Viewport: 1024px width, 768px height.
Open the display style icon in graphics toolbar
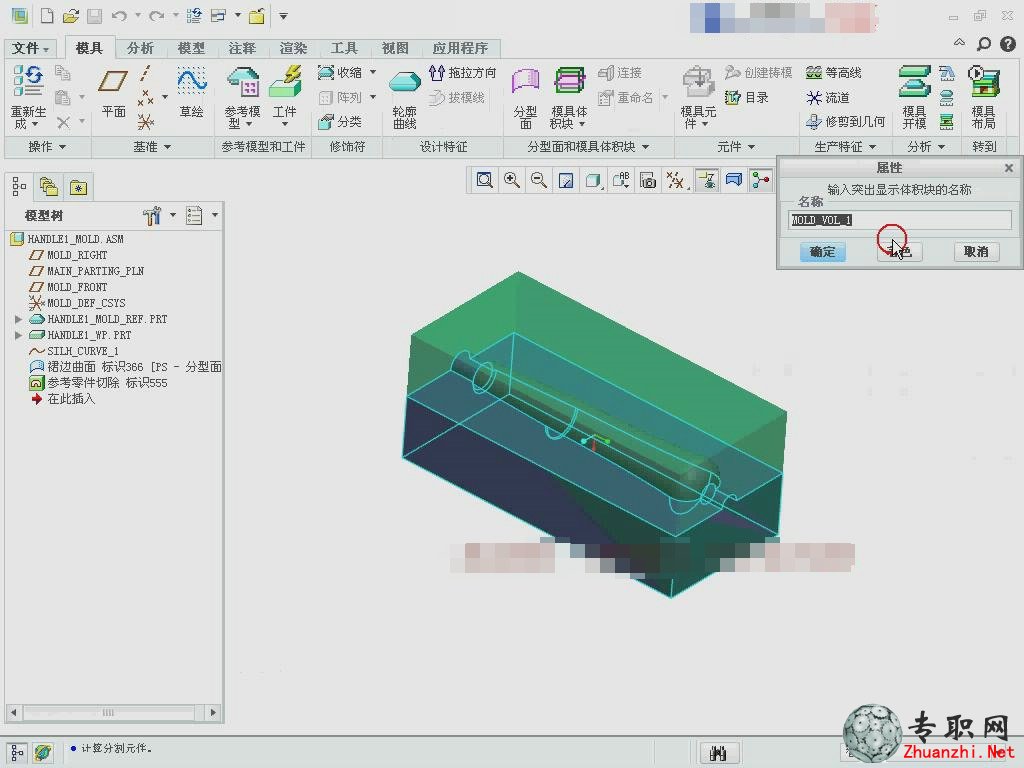593,180
